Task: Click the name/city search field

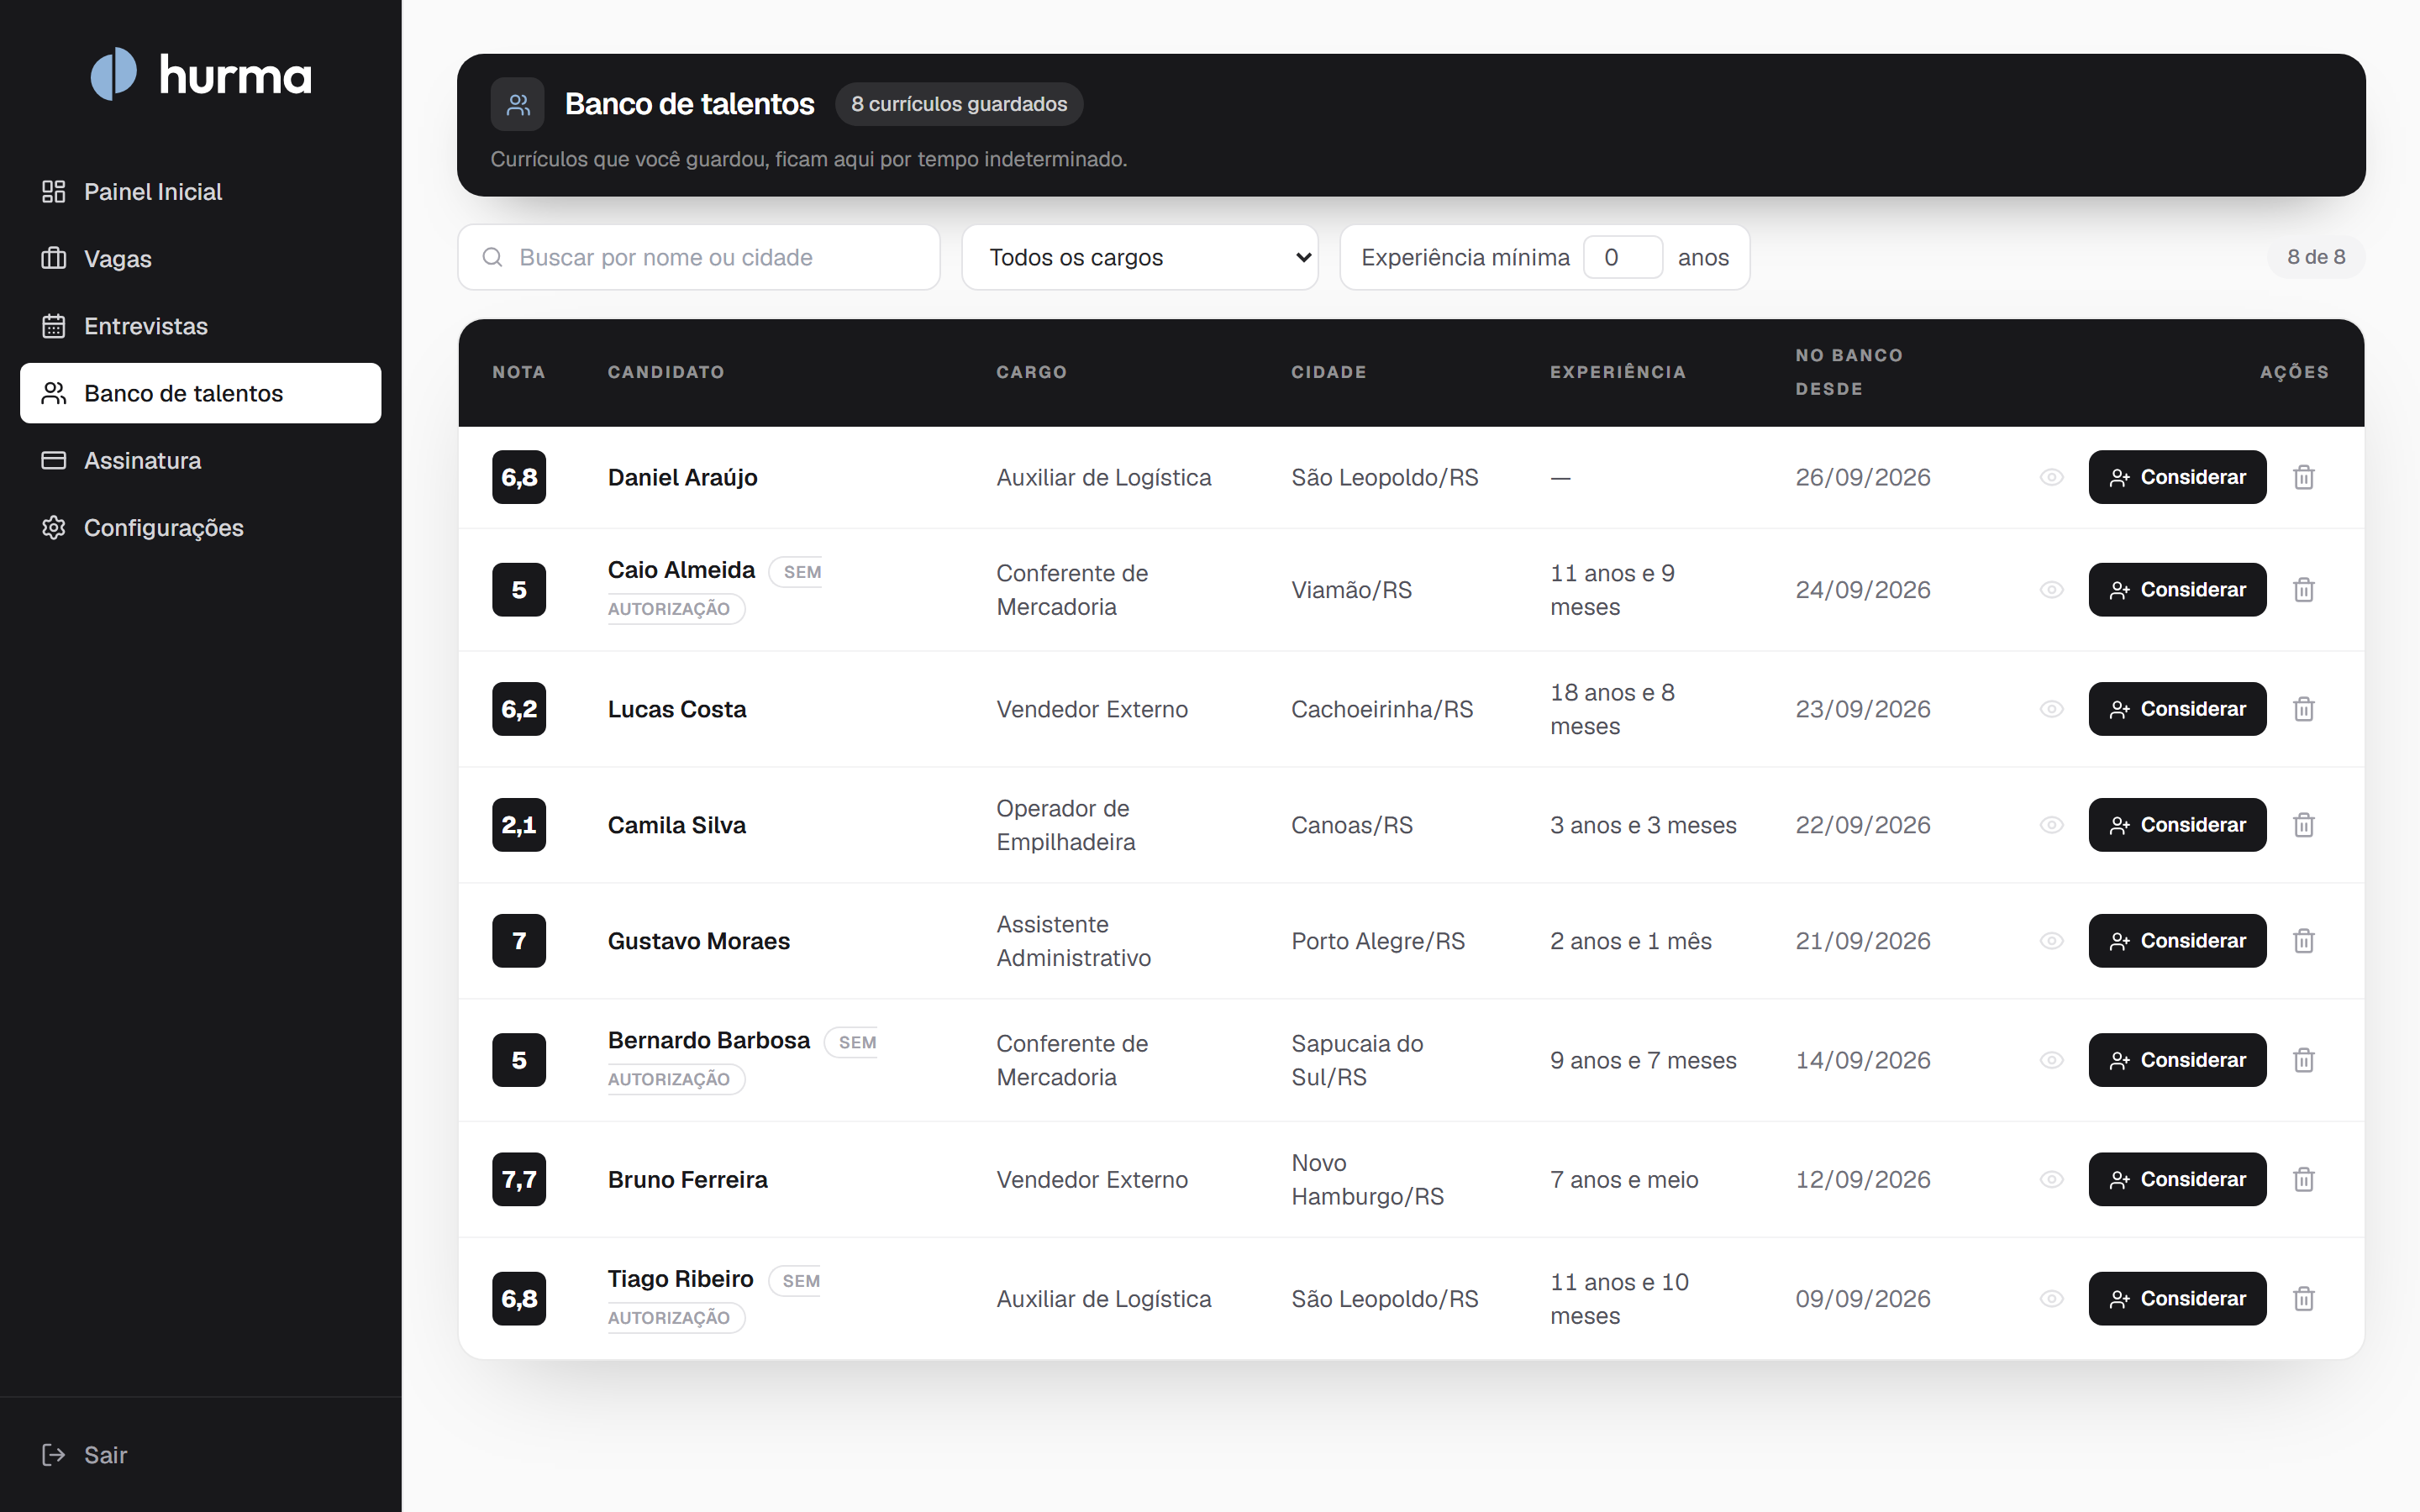Action: tap(698, 257)
